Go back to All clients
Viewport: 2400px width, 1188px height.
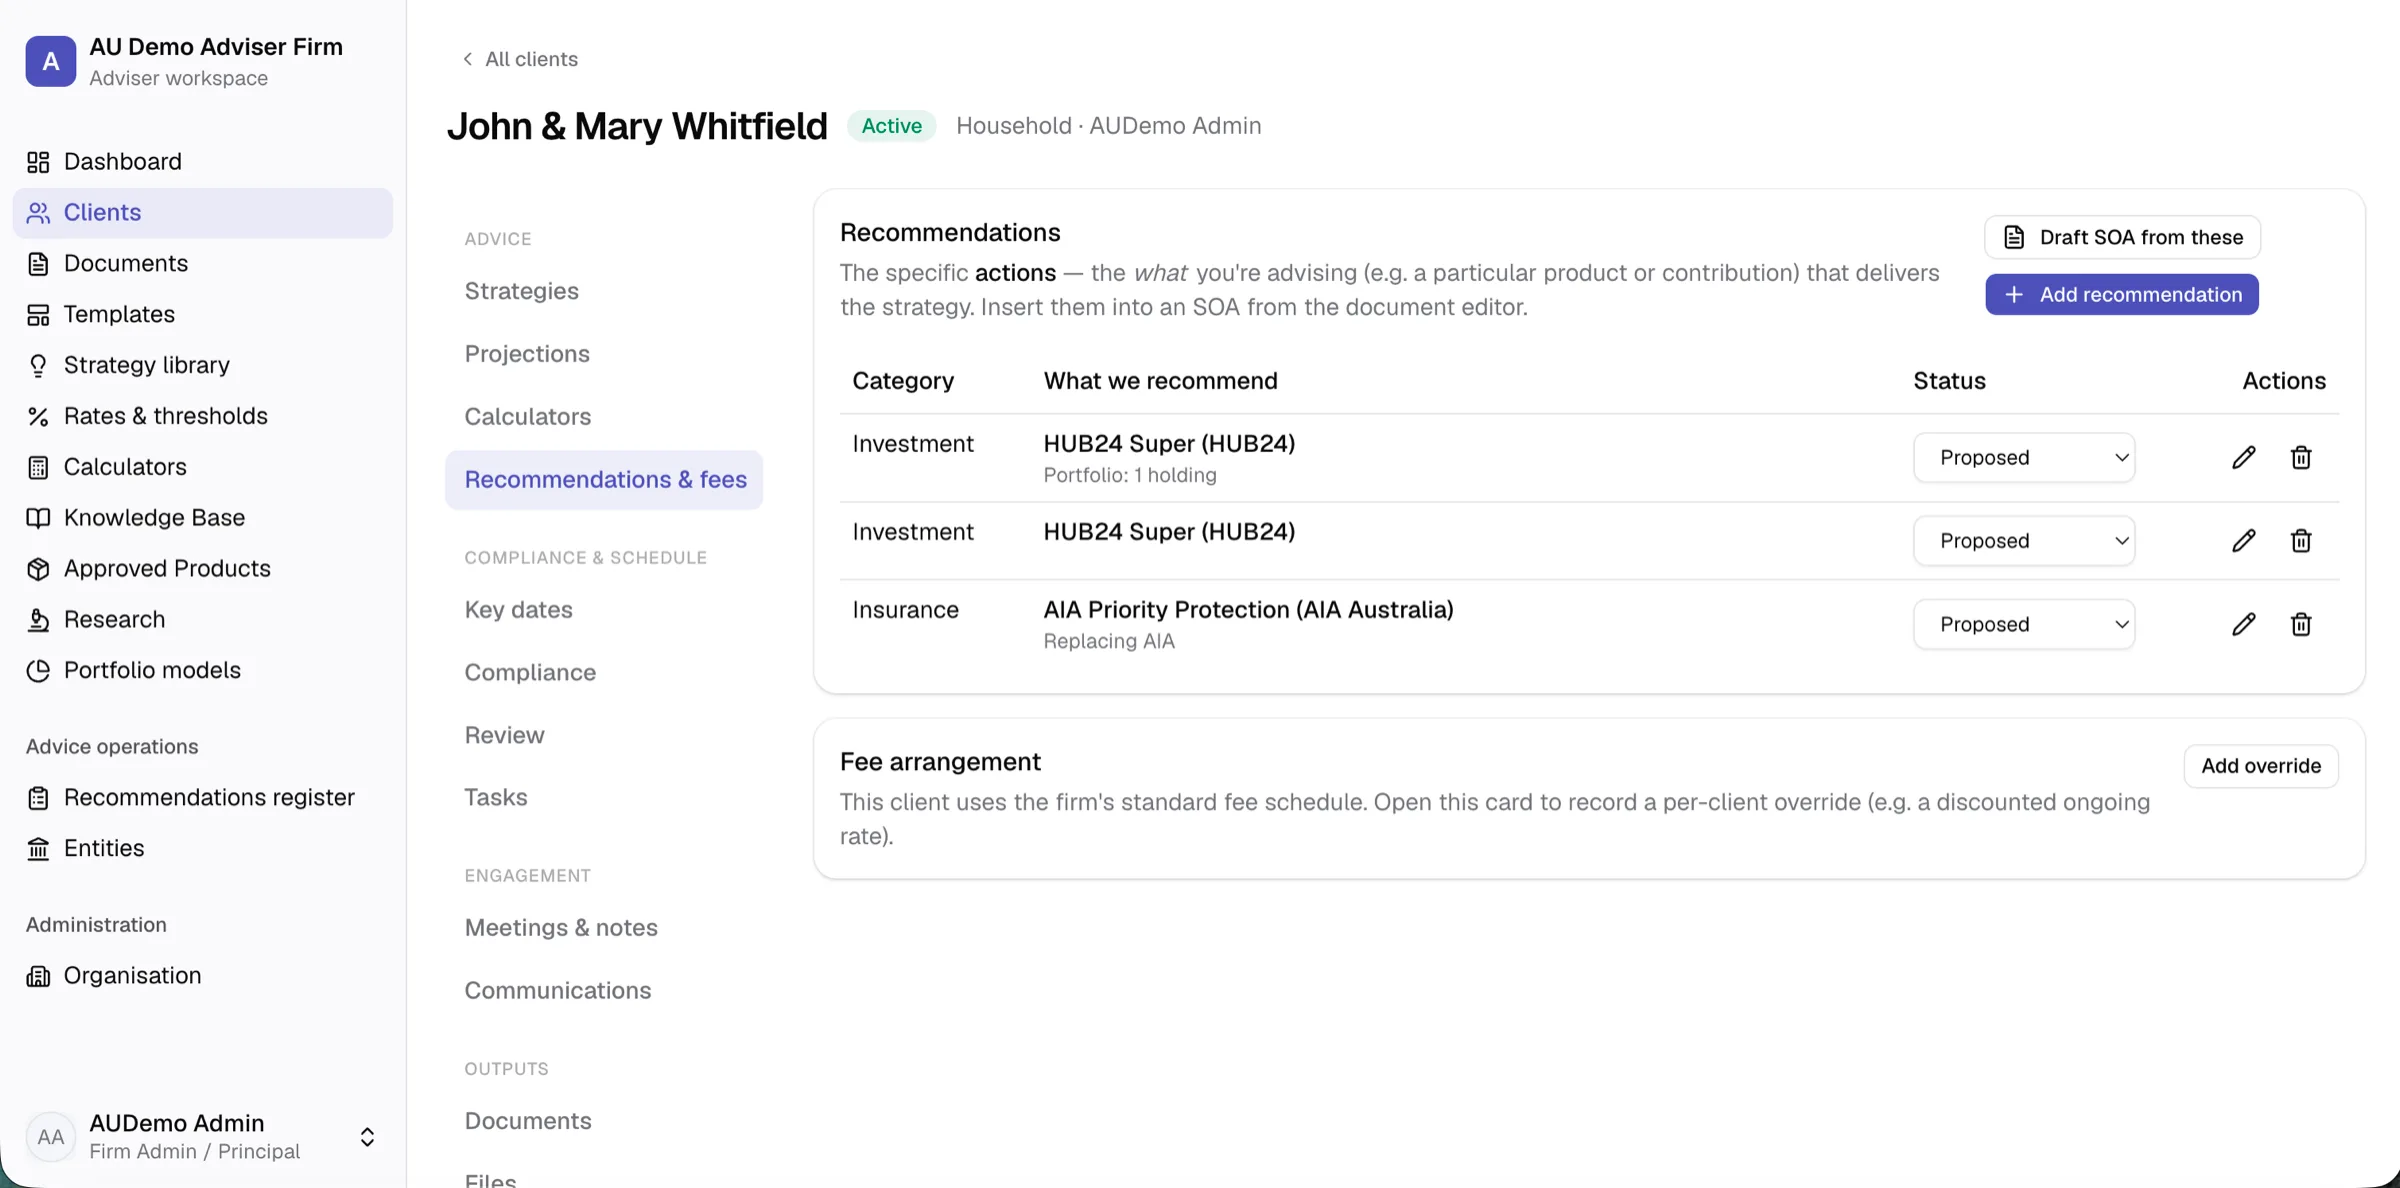[x=520, y=59]
